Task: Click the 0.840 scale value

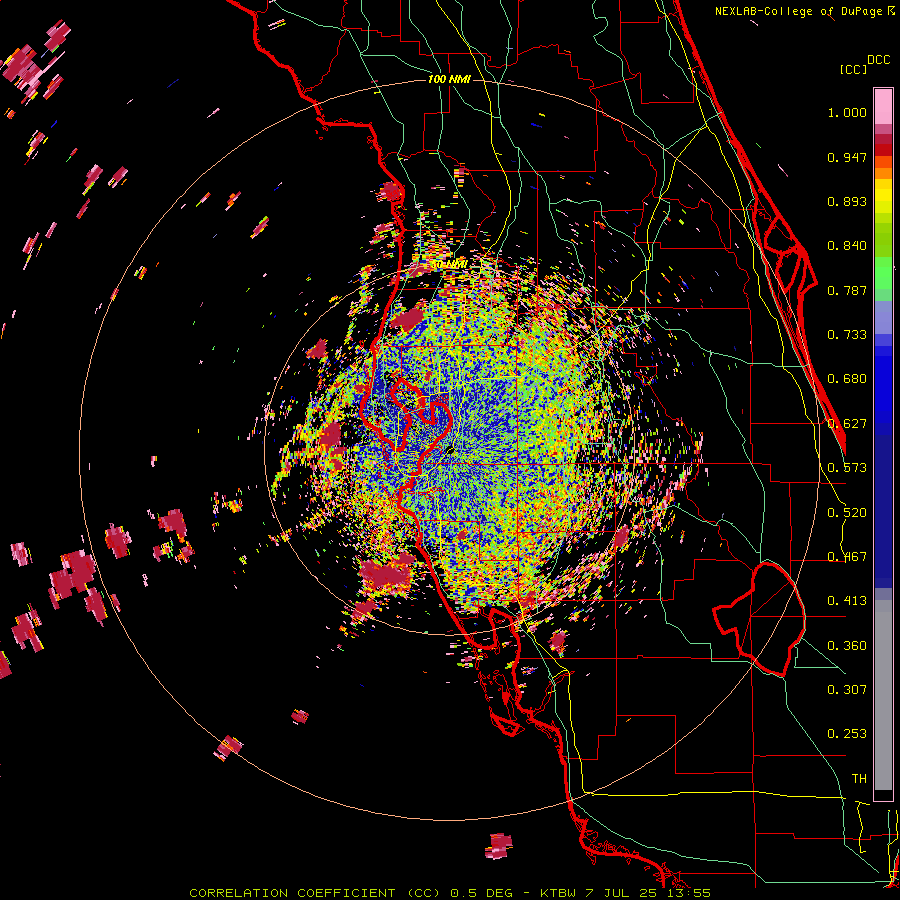Action: pyautogui.click(x=847, y=246)
